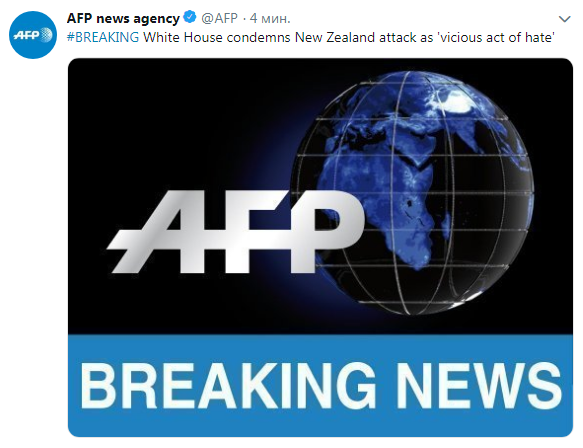Click the silver AFP logo in image

[x=235, y=232]
